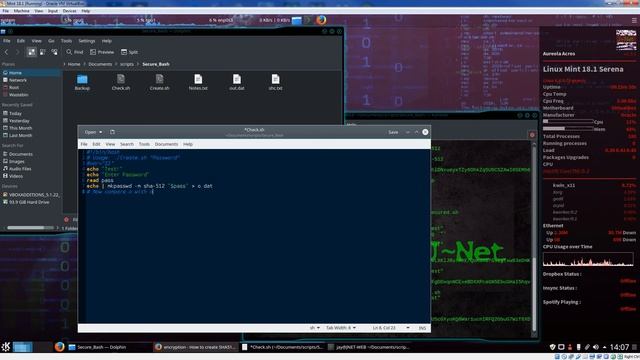
Task: Open the Tab Width dropdown
Action: (341, 328)
